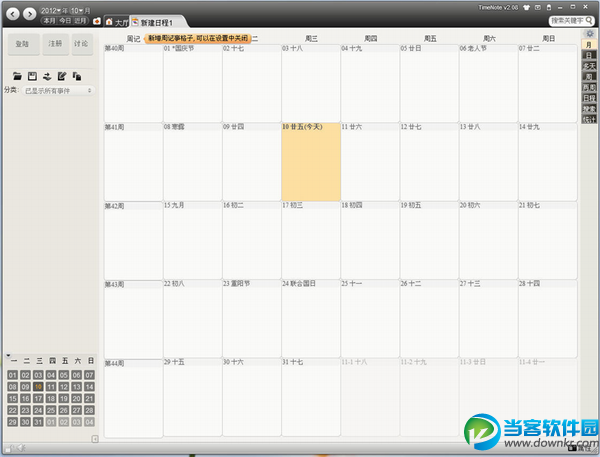This screenshot has width=600, height=457.
Task: Open the 搜索 search view tab
Action: point(589,109)
